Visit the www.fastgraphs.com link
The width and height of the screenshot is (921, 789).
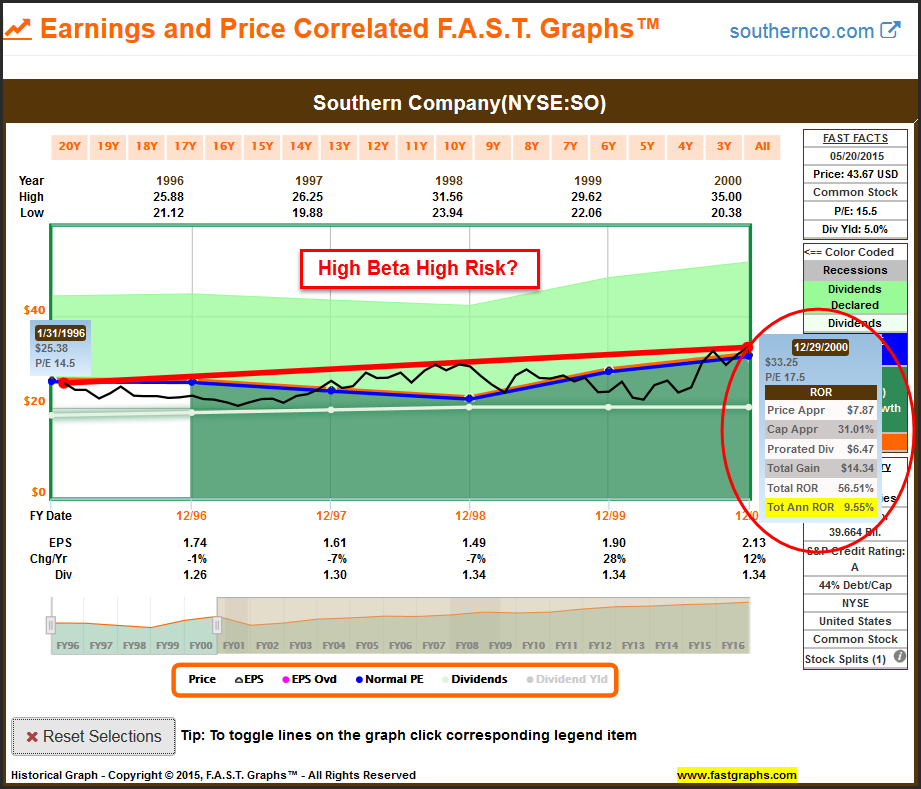(736, 775)
